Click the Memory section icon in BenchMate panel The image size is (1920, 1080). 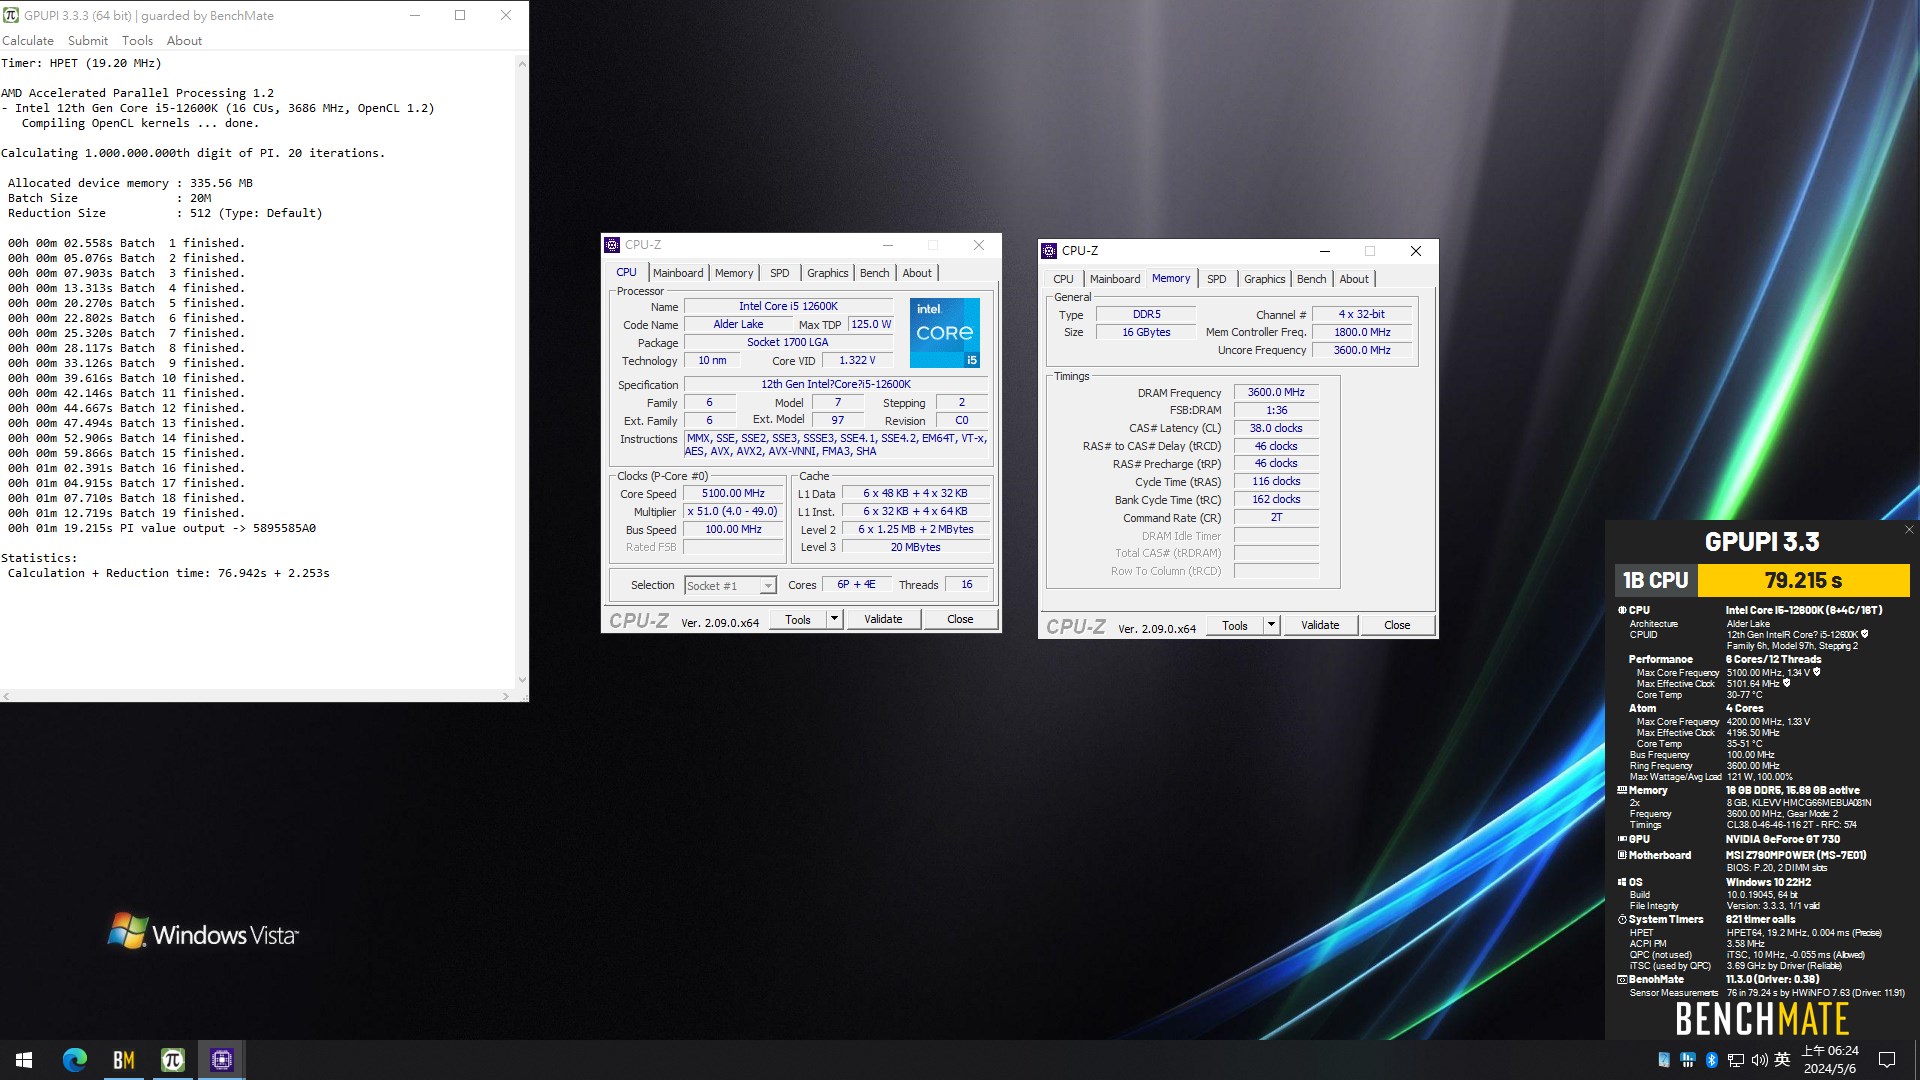pos(1622,790)
